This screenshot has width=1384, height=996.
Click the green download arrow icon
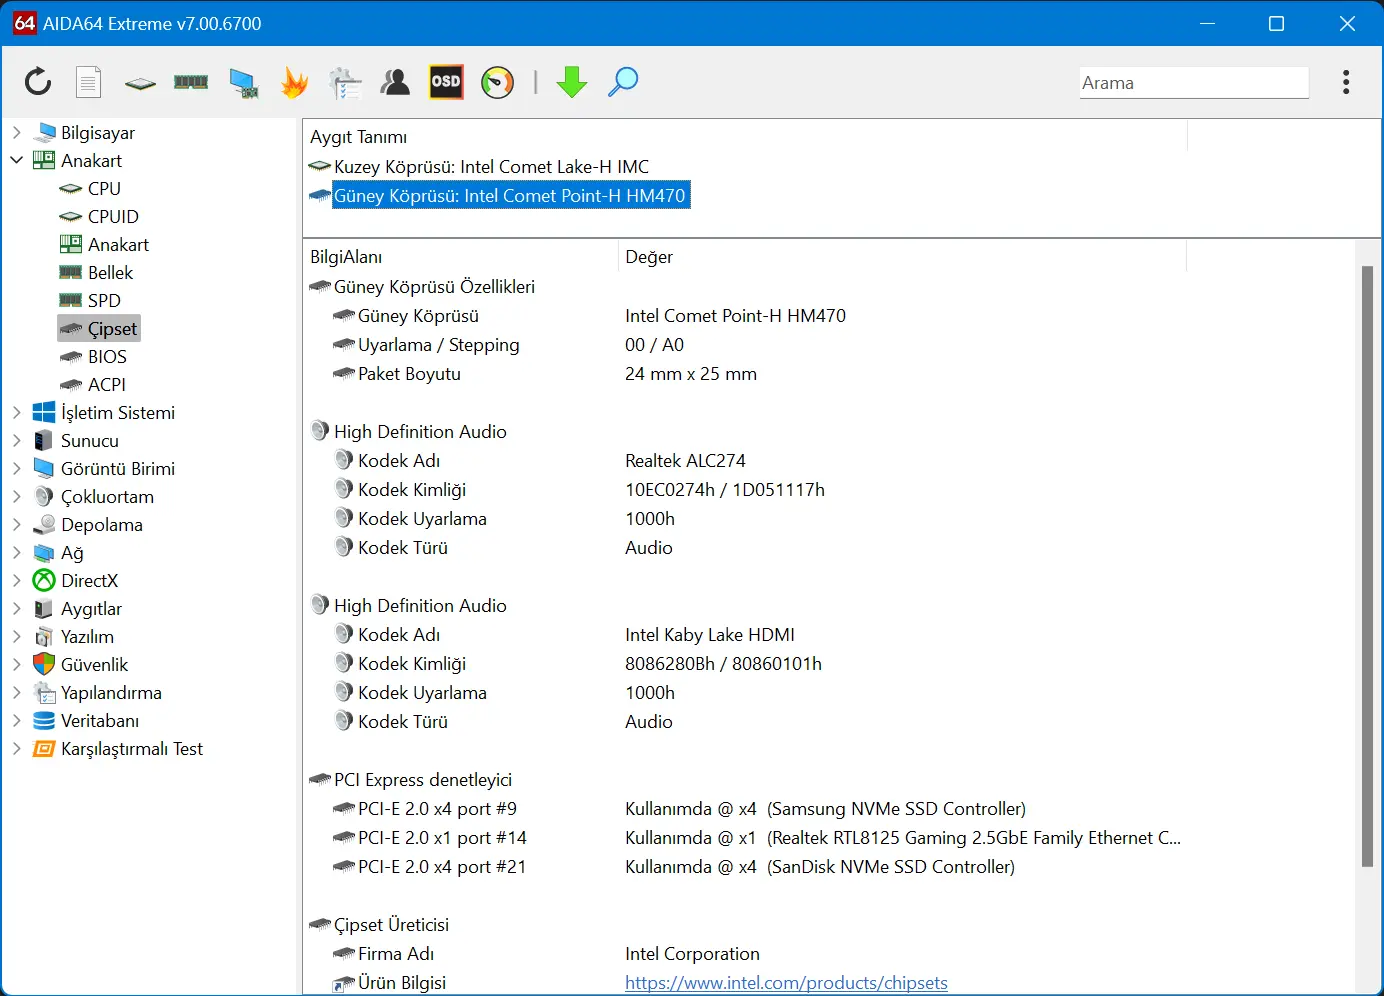[571, 82]
